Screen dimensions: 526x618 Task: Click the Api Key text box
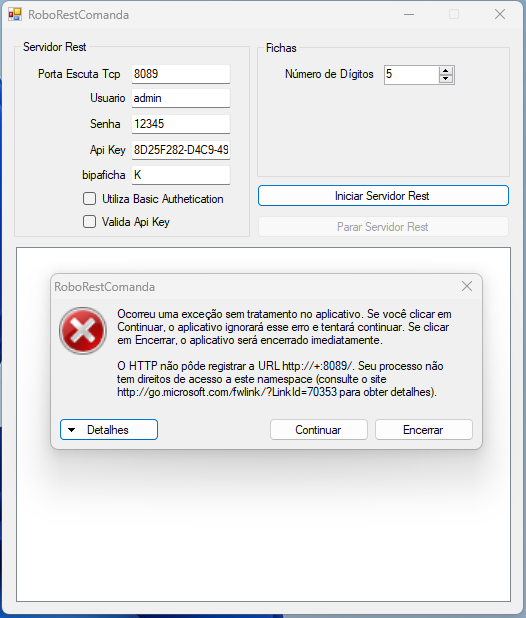pos(181,150)
